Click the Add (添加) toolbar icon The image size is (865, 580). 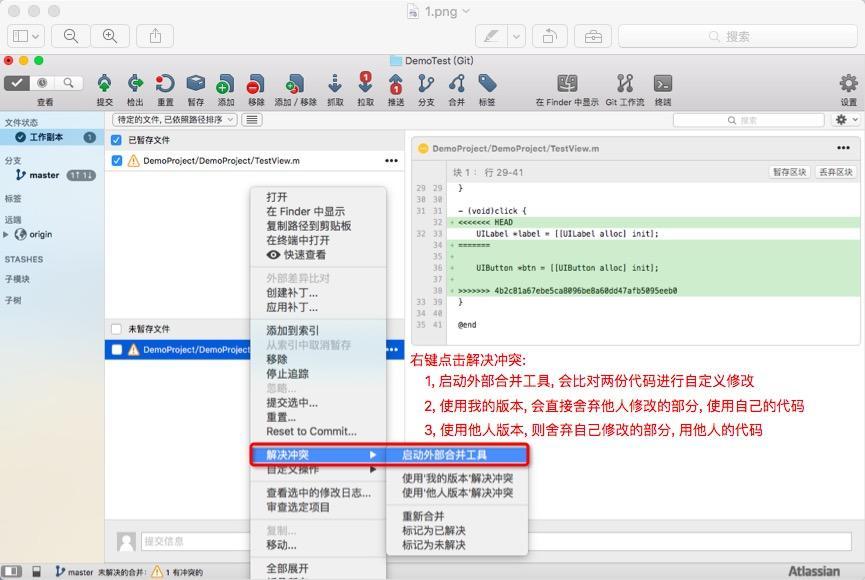tap(226, 84)
